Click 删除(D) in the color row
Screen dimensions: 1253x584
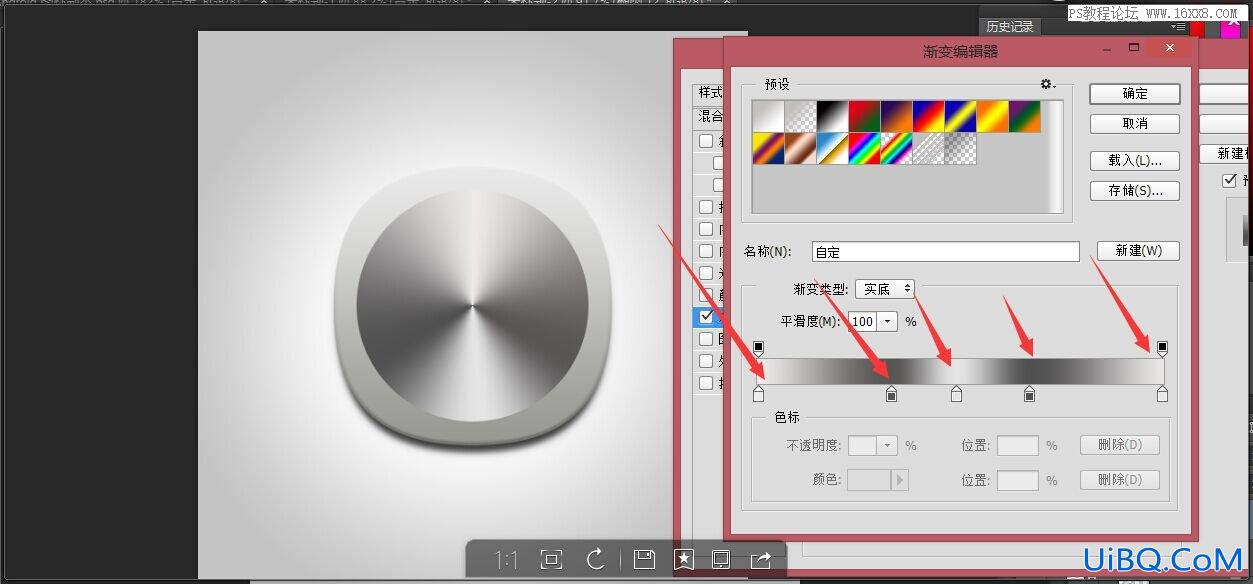(x=1120, y=480)
